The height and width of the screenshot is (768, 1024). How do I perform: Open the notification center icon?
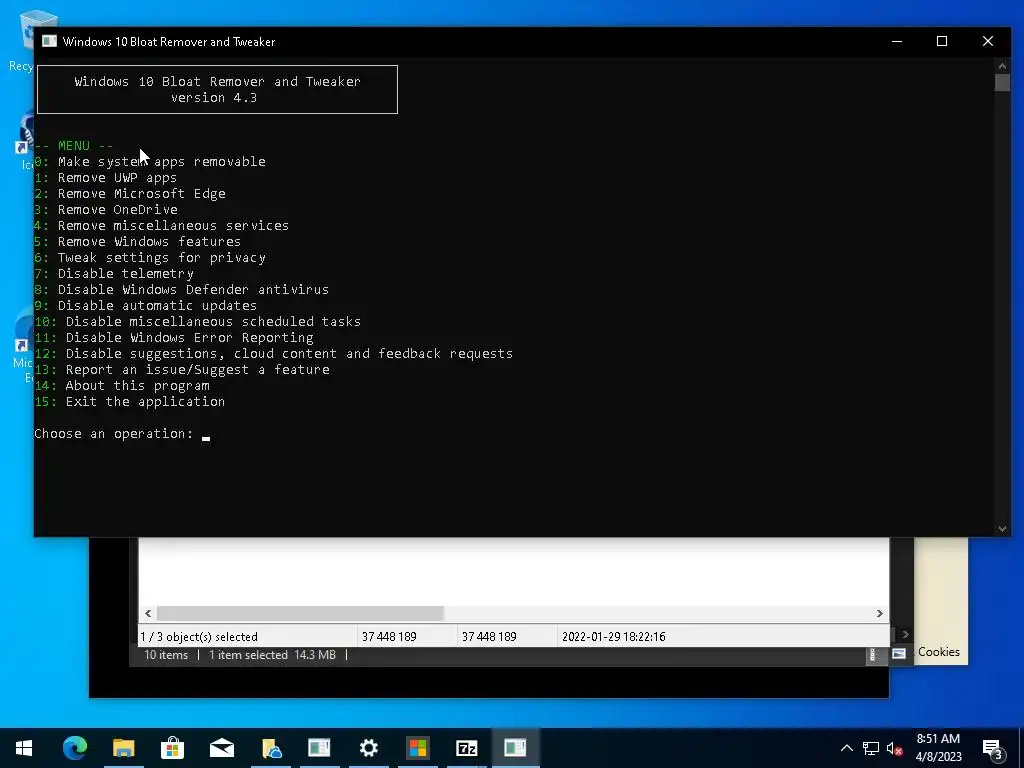click(992, 749)
